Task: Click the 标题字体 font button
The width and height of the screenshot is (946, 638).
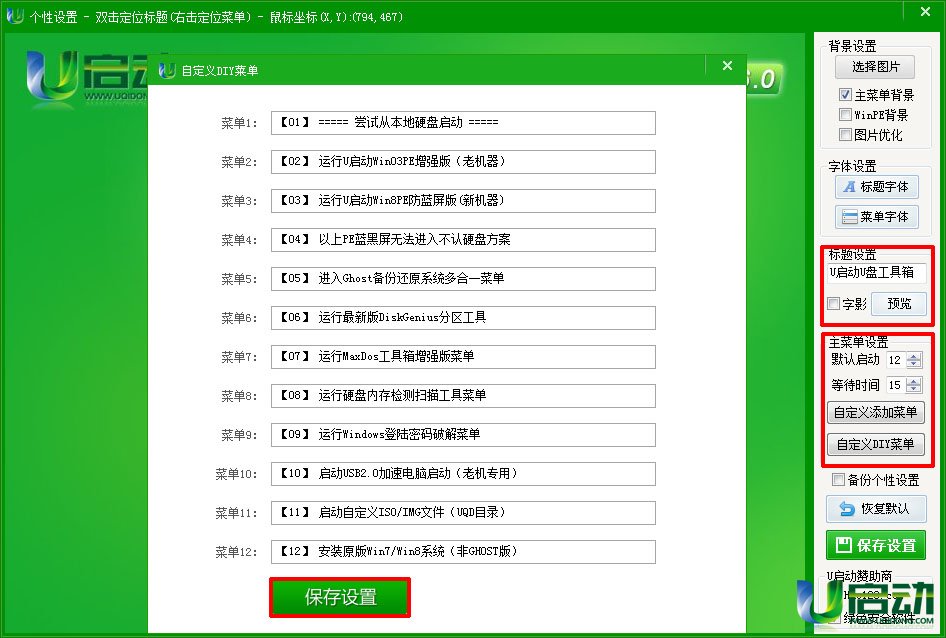Action: [877, 187]
